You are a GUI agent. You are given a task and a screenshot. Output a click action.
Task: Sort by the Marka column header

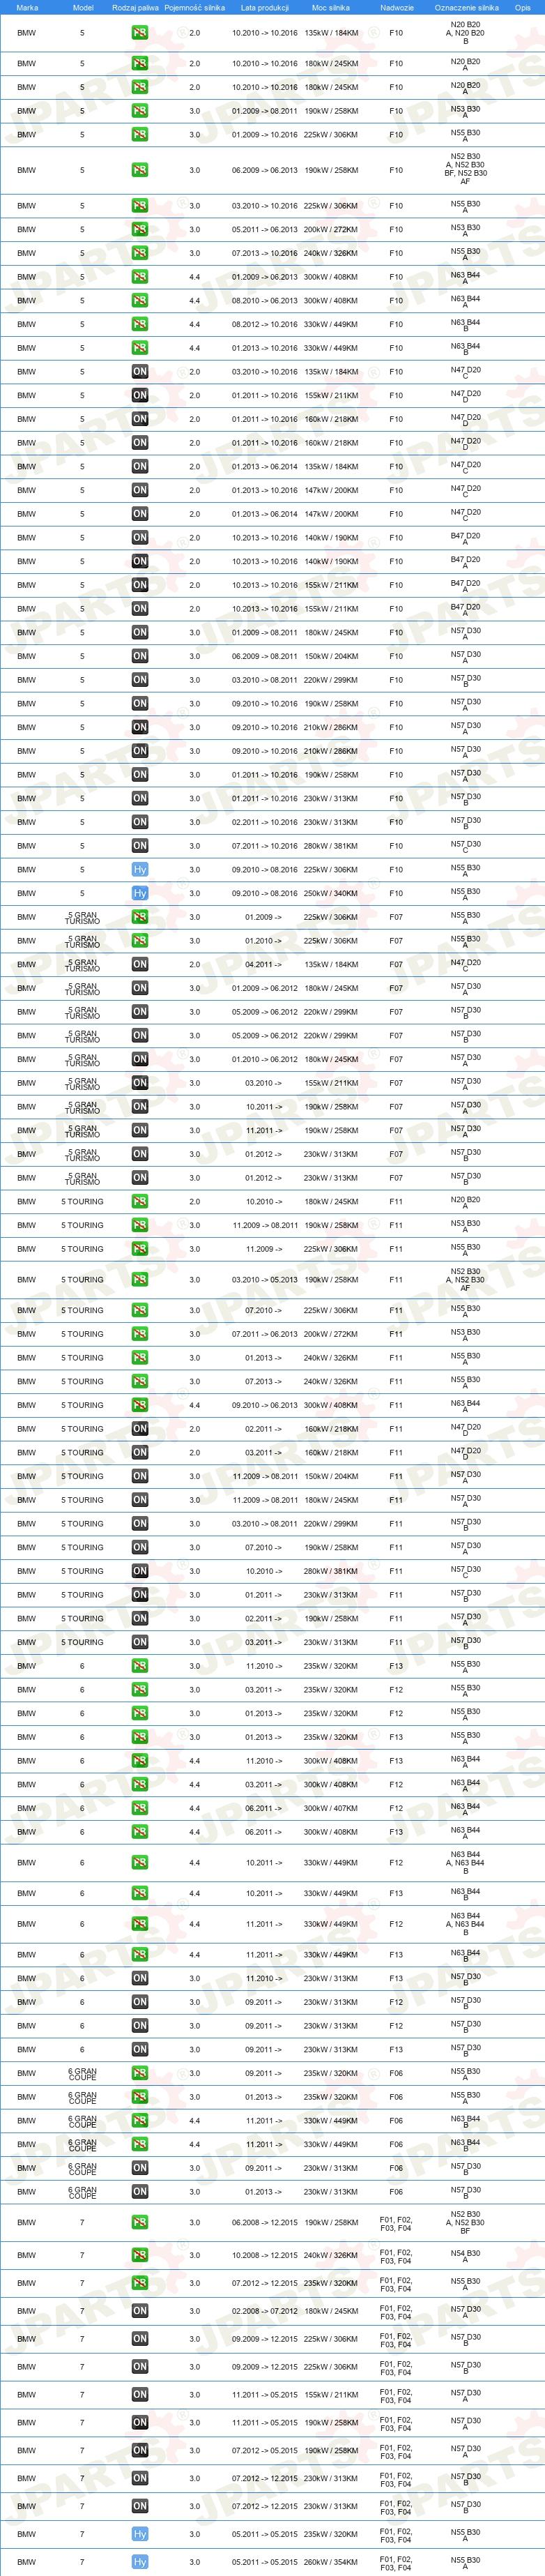point(27,7)
